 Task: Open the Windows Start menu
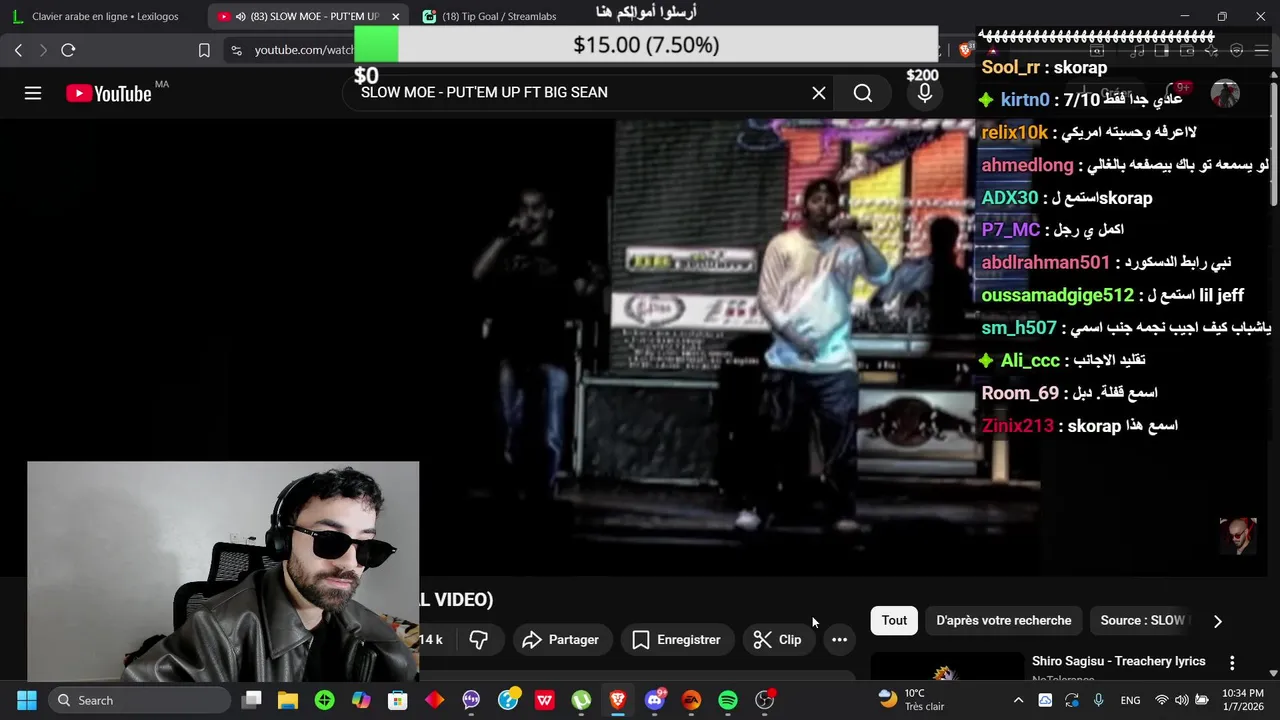(x=27, y=700)
